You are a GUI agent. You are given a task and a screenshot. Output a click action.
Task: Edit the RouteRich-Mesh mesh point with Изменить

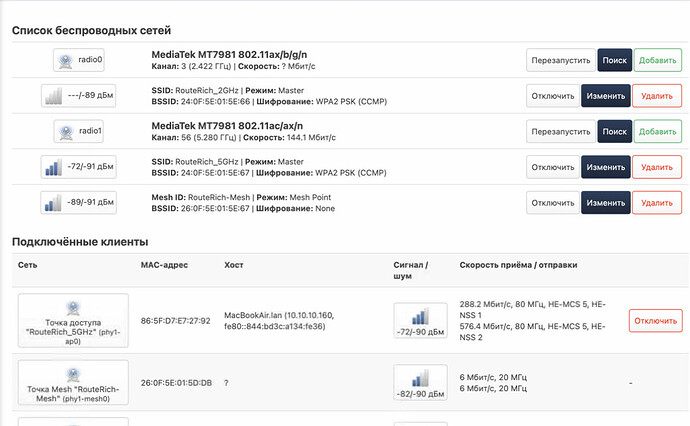point(606,203)
